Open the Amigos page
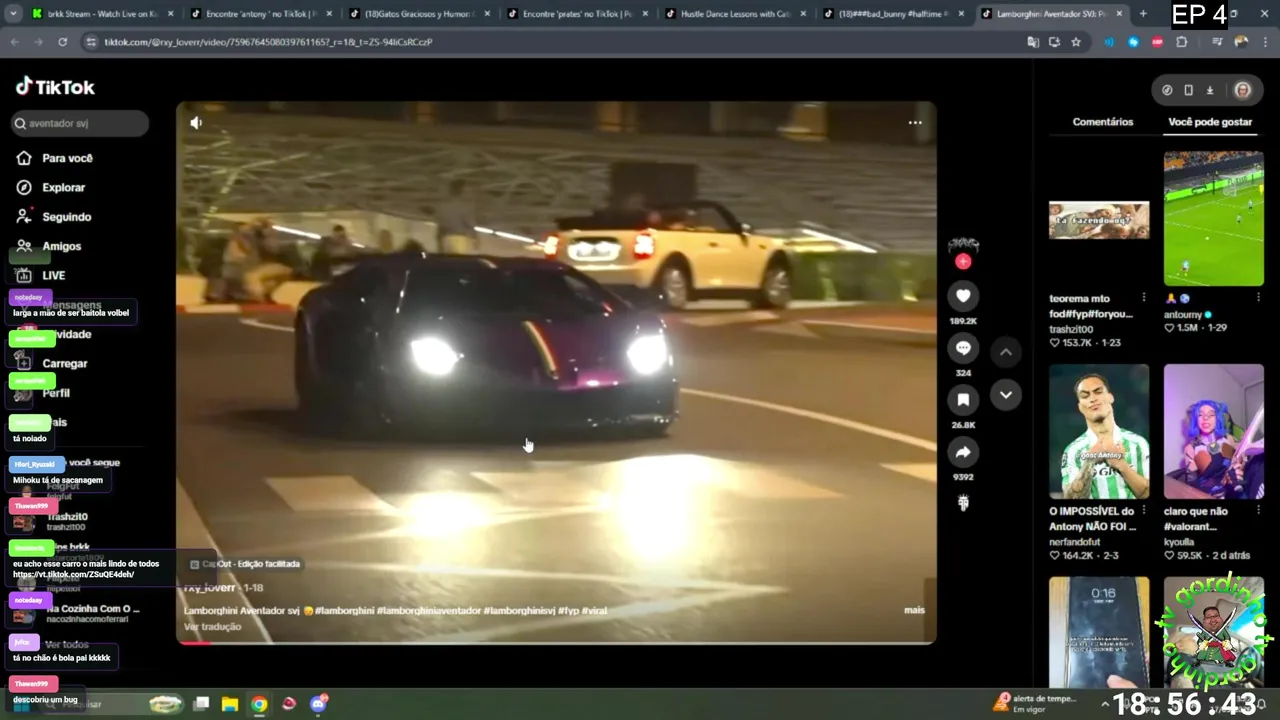 (61, 246)
